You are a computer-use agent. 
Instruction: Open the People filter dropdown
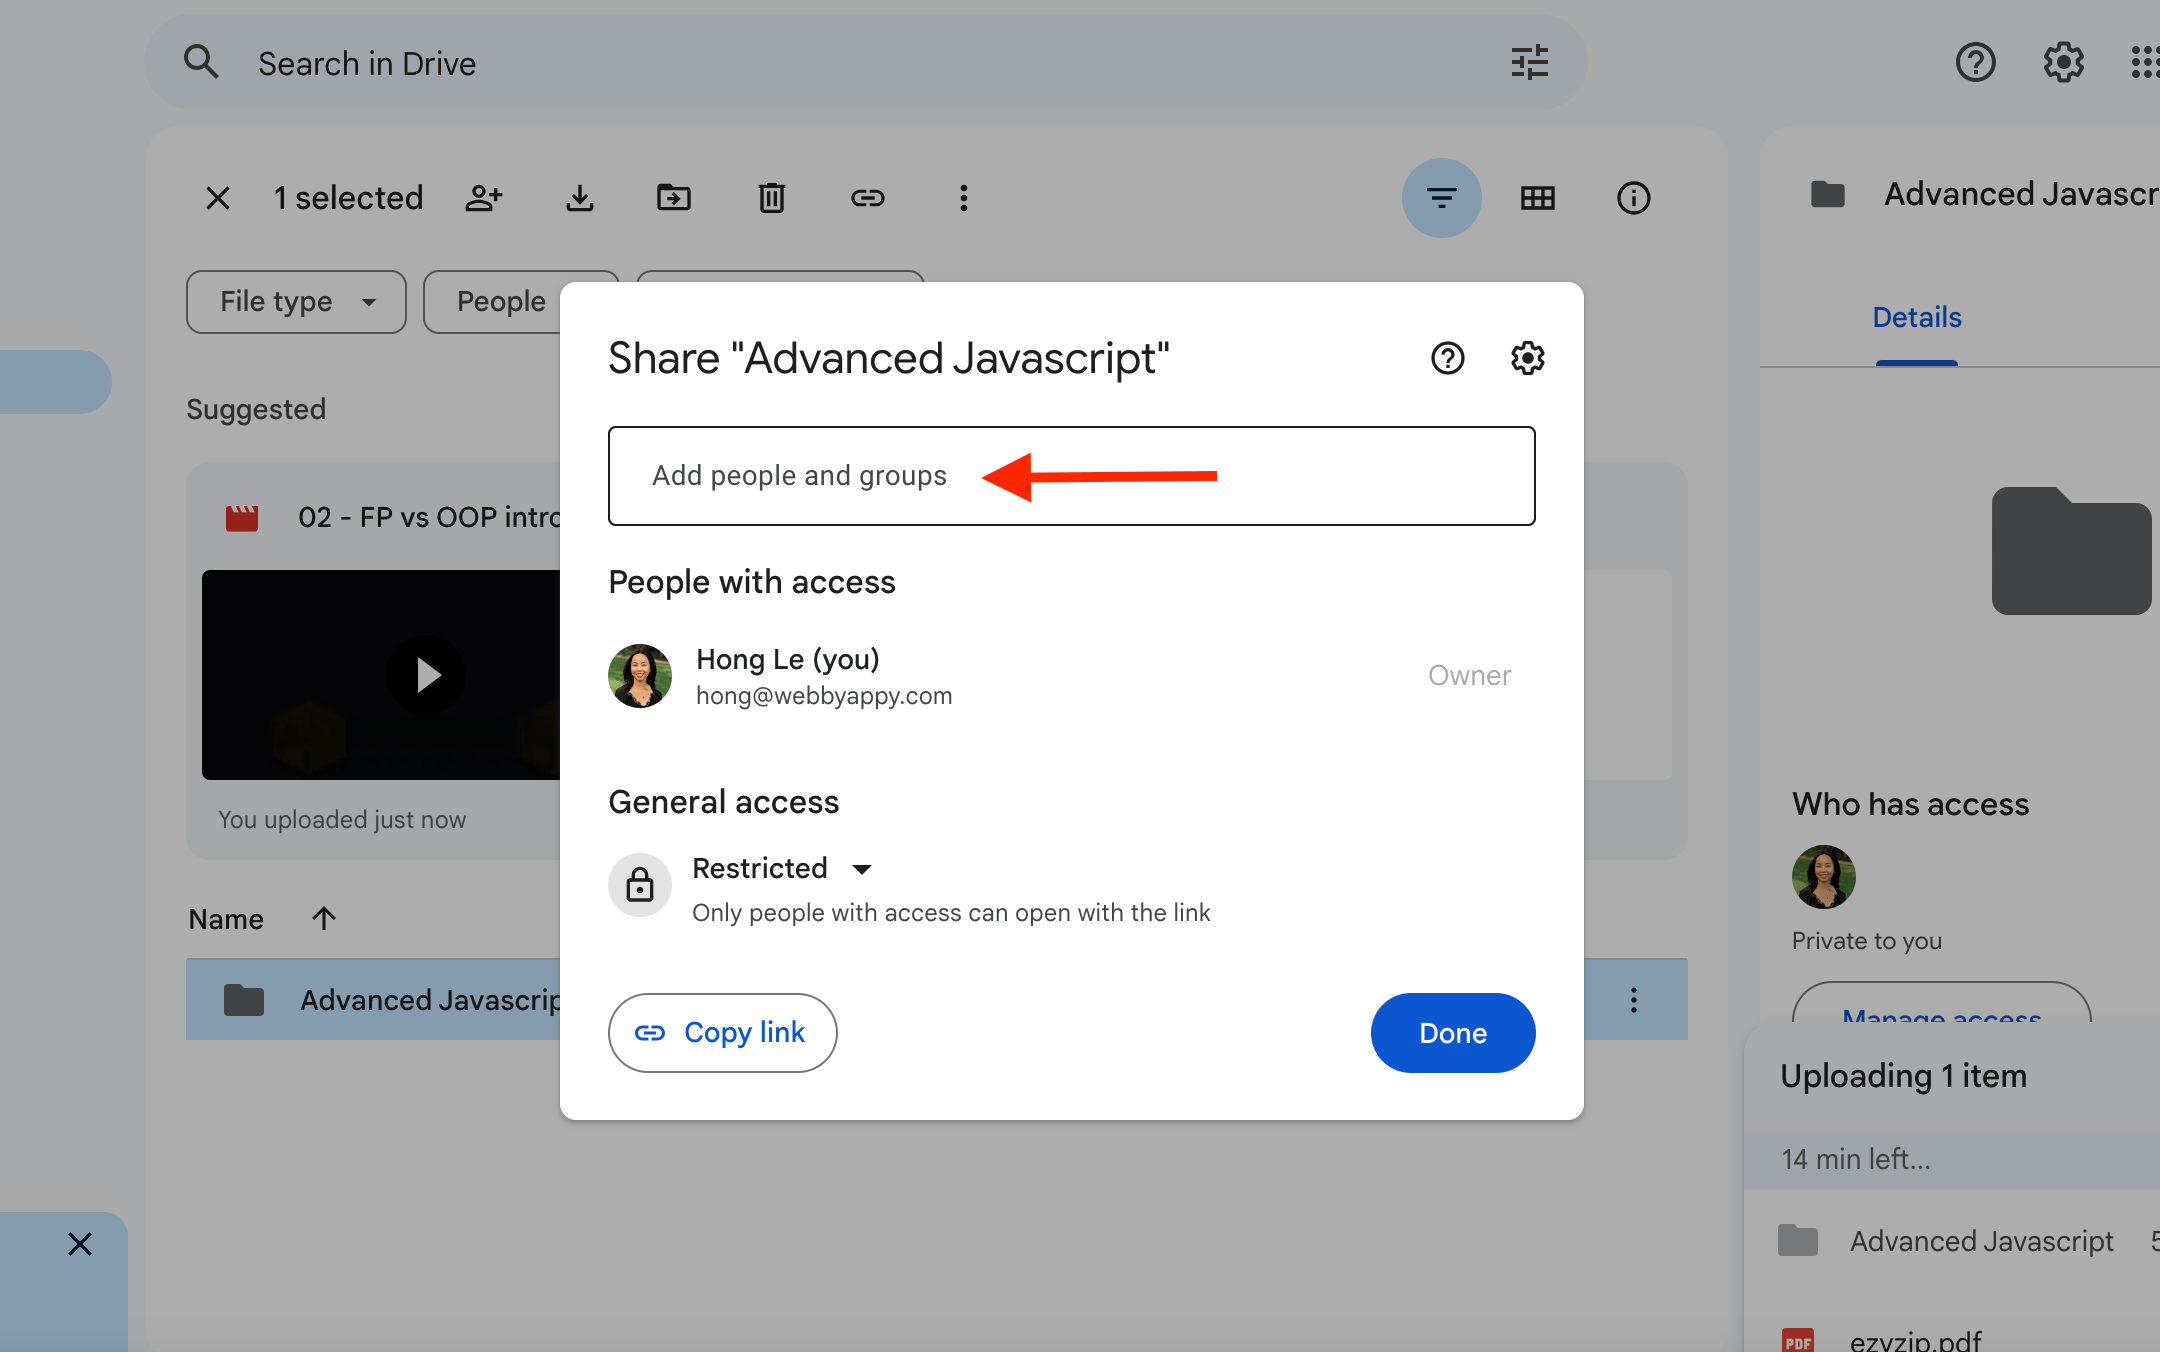[510, 301]
